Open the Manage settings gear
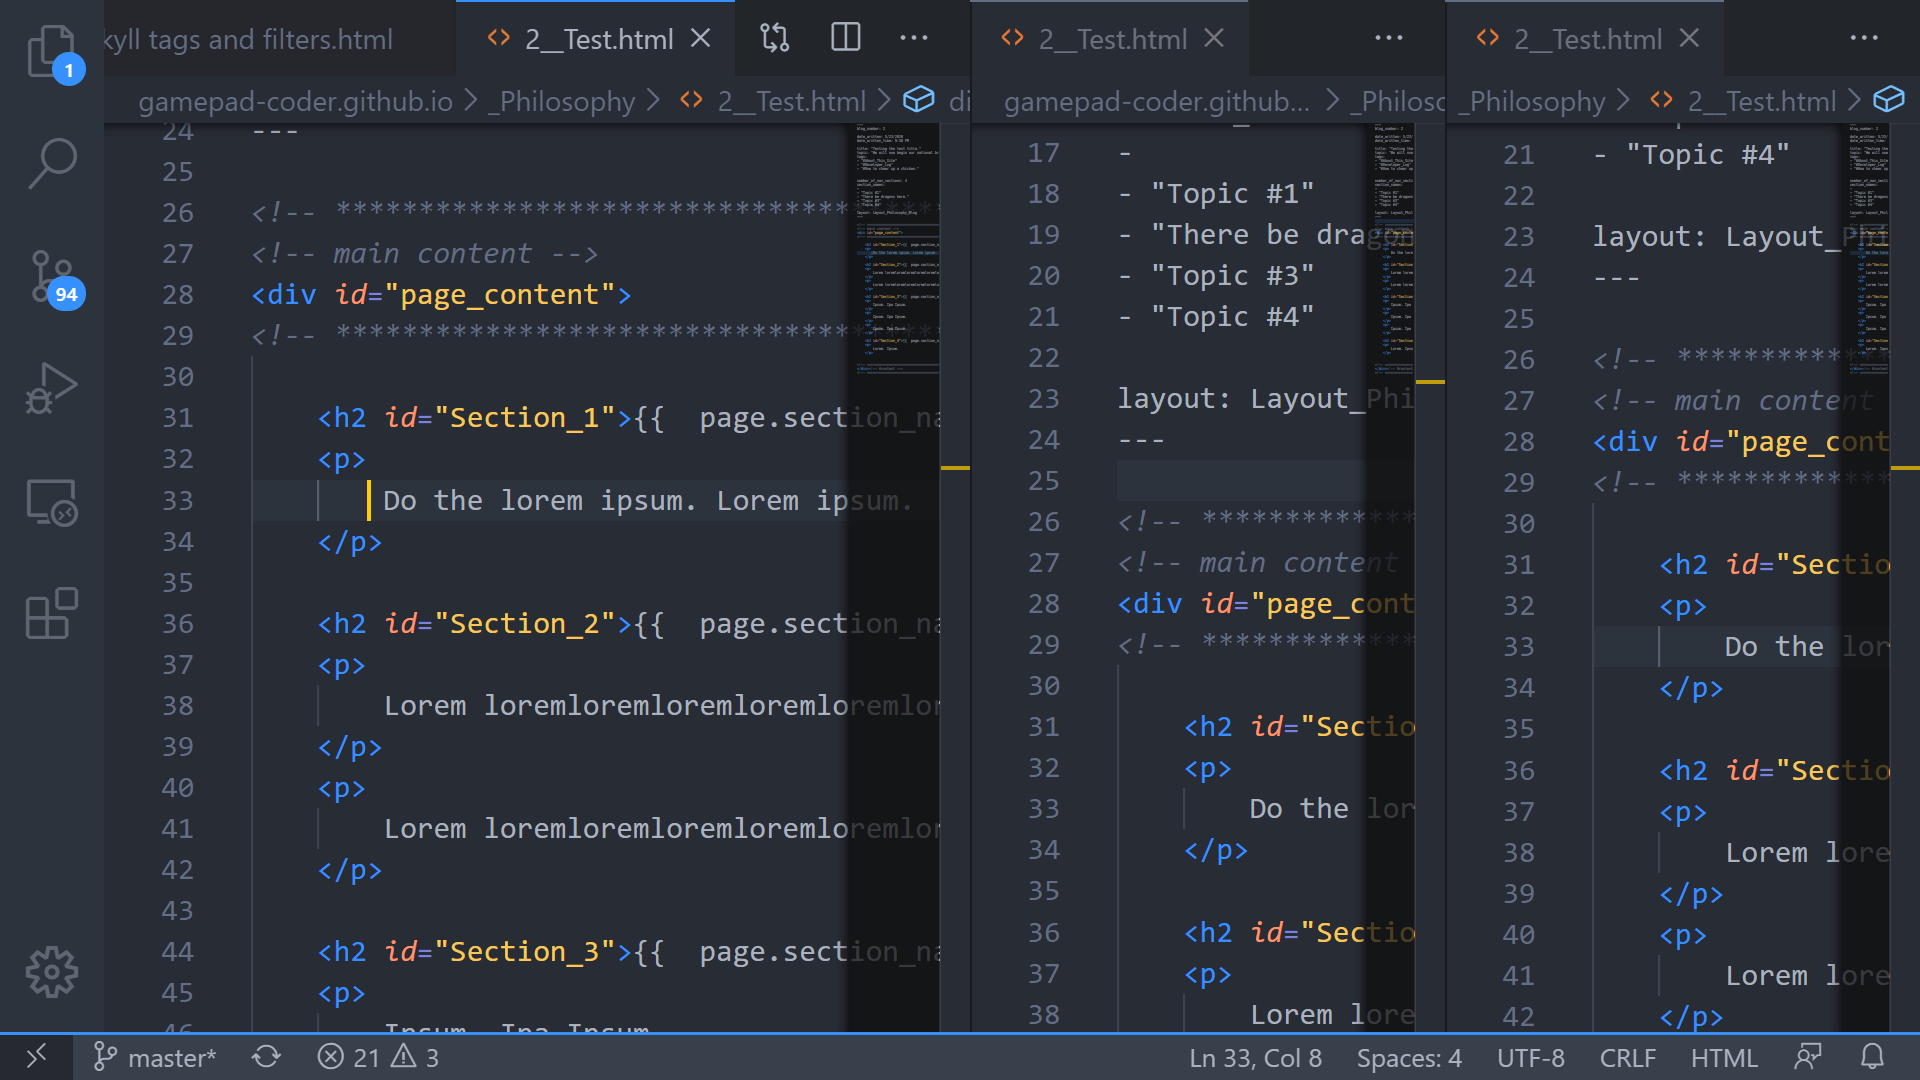Viewport: 1920px width, 1080px height. pos(51,970)
